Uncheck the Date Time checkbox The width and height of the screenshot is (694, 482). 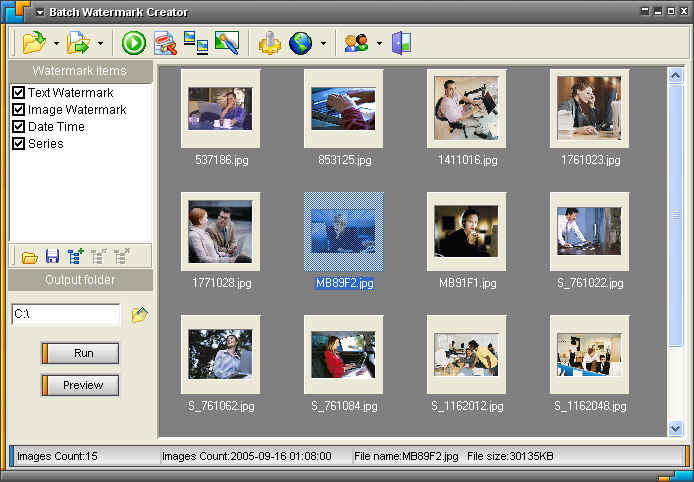[x=18, y=127]
